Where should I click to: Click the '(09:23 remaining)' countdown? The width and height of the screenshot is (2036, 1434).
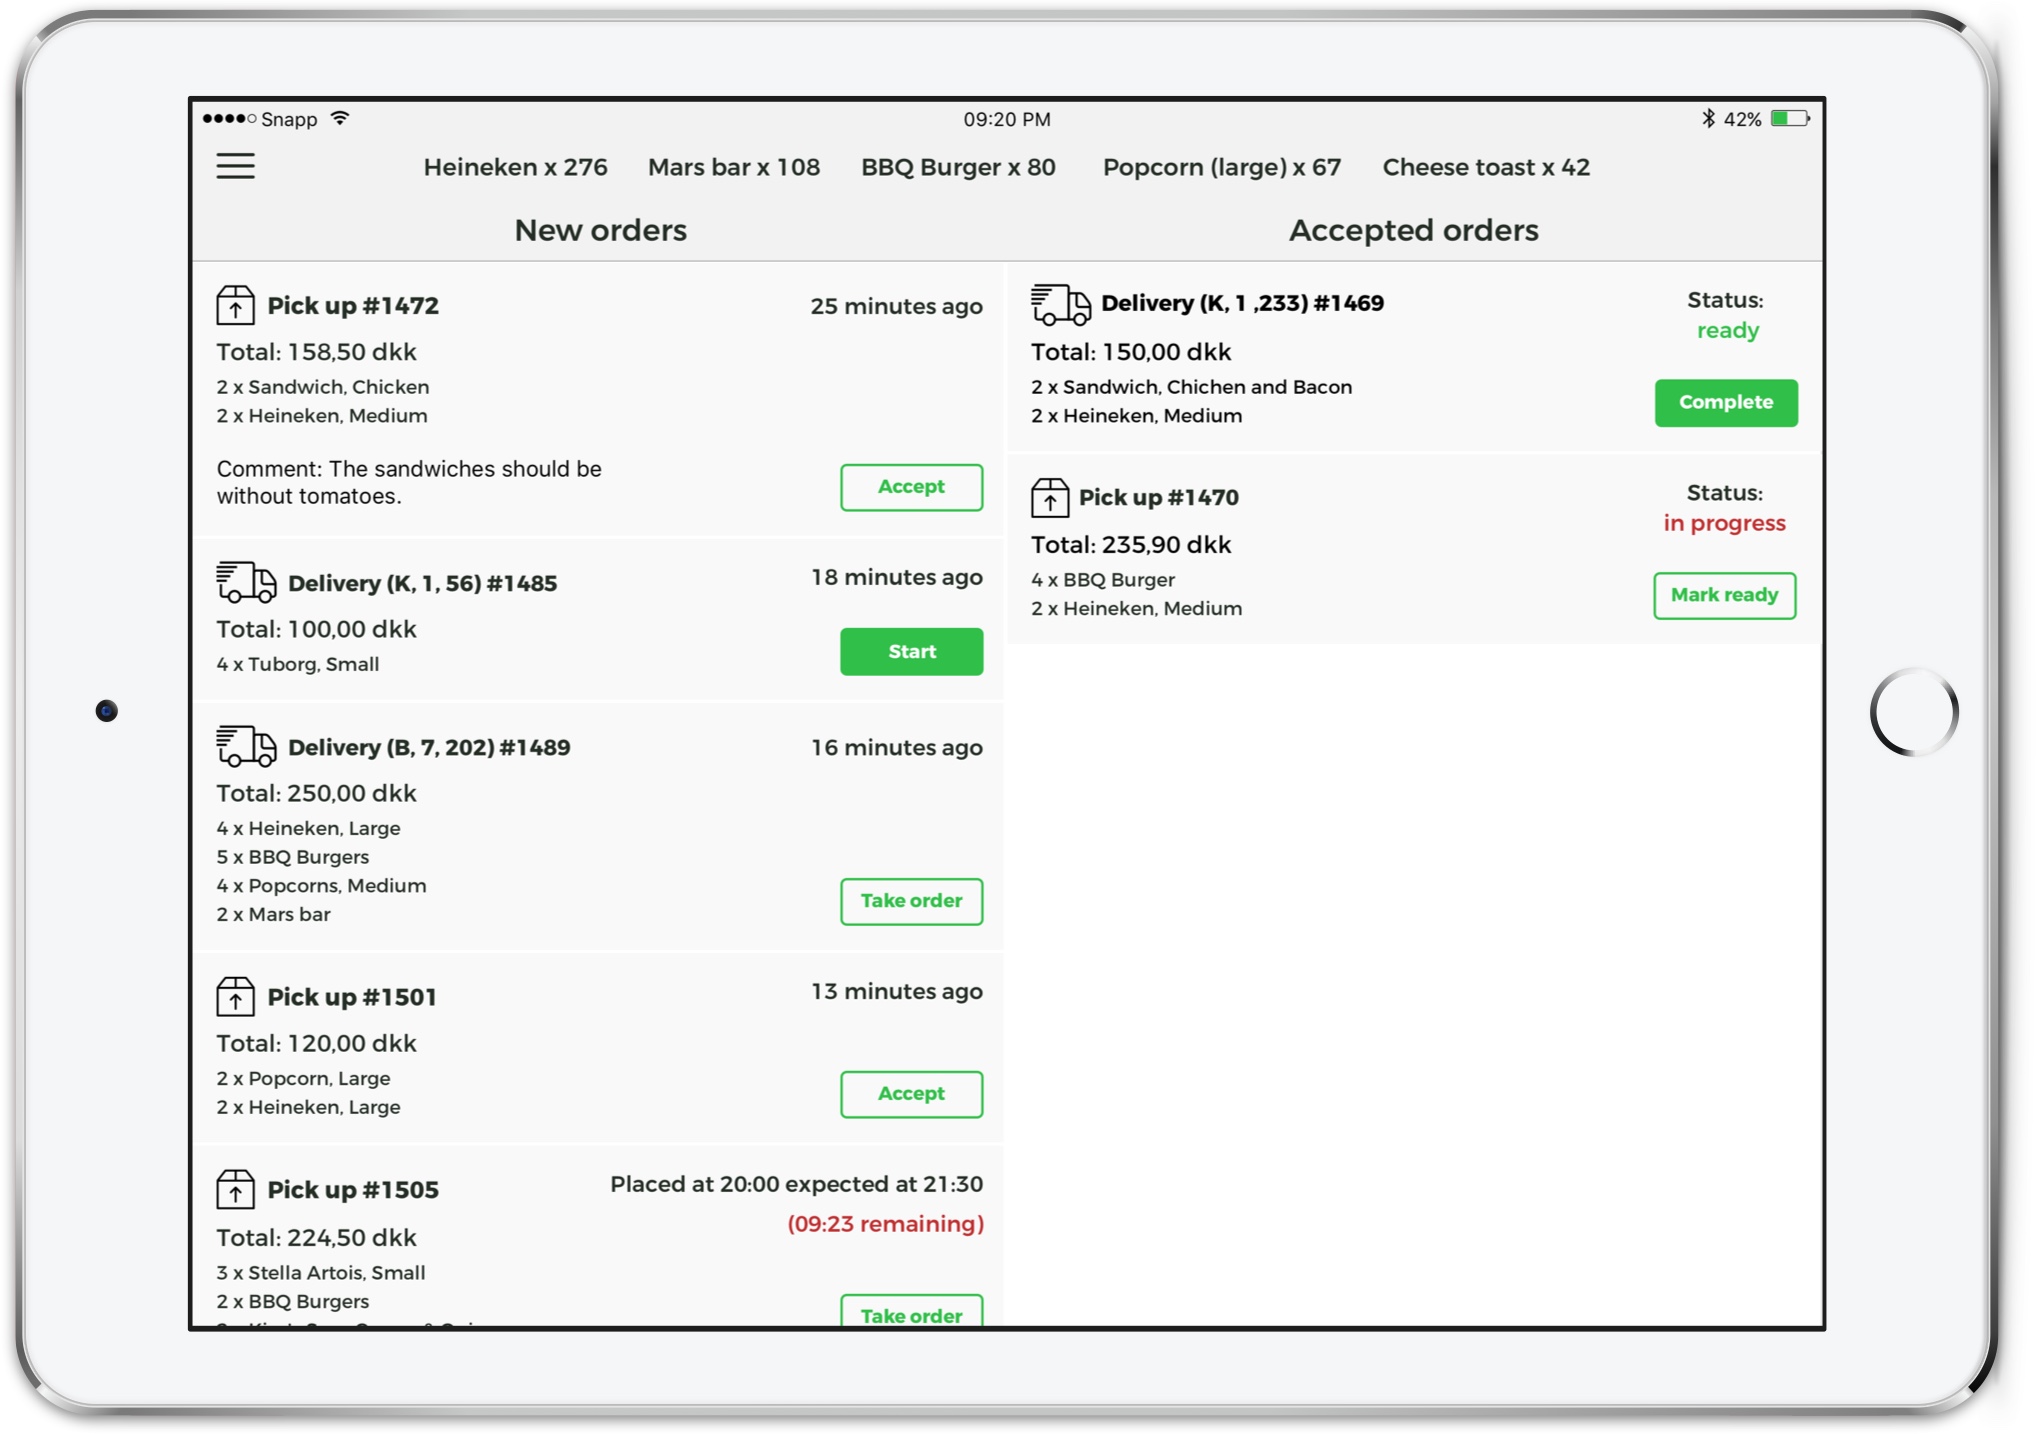pos(885,1224)
